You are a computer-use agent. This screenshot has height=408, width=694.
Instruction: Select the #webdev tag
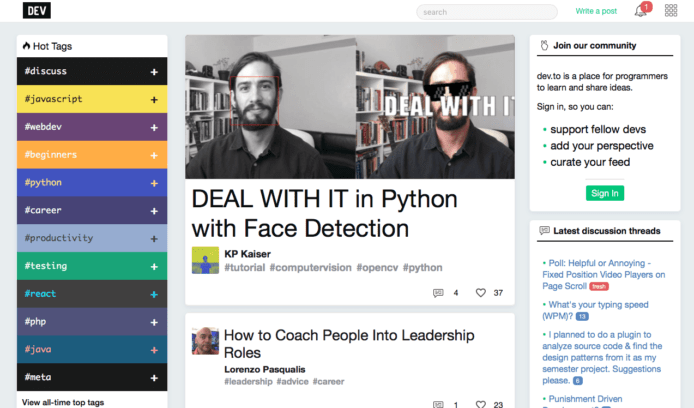[x=44, y=127]
